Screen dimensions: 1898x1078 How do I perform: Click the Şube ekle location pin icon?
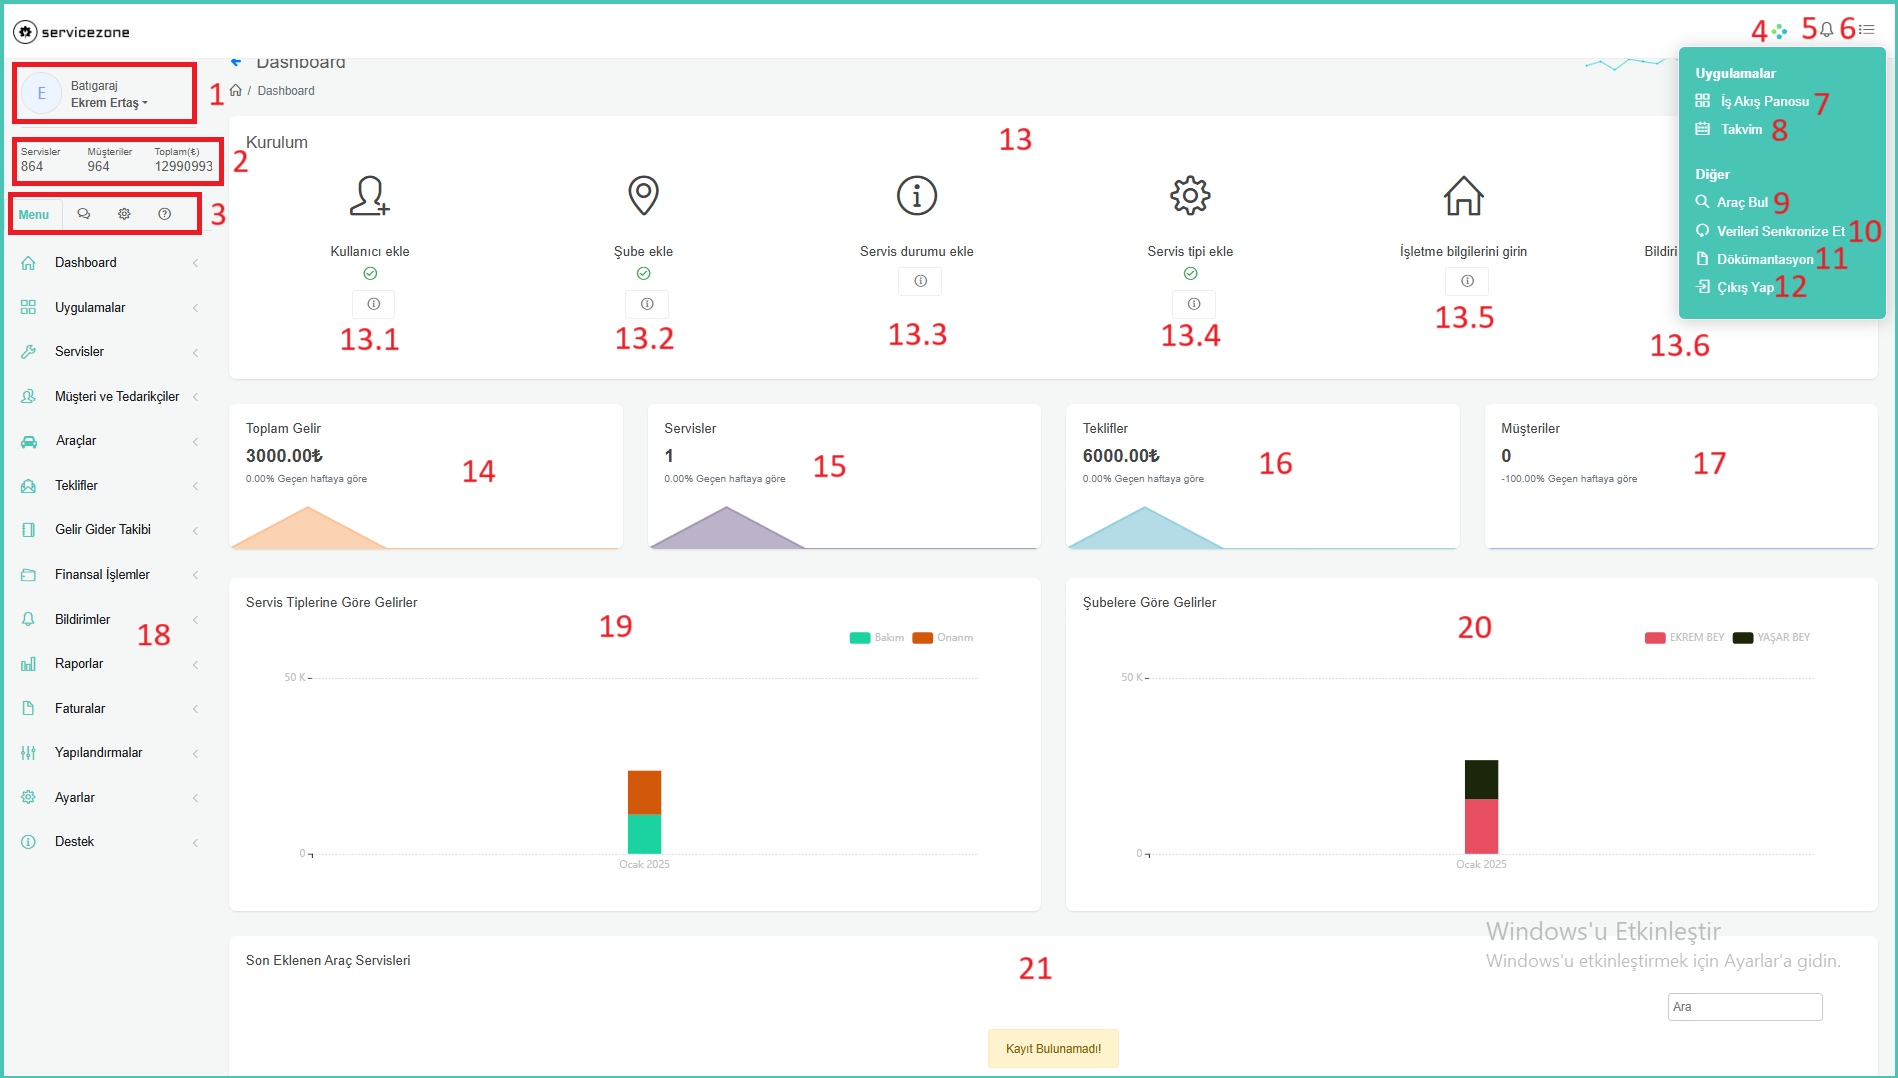(643, 196)
